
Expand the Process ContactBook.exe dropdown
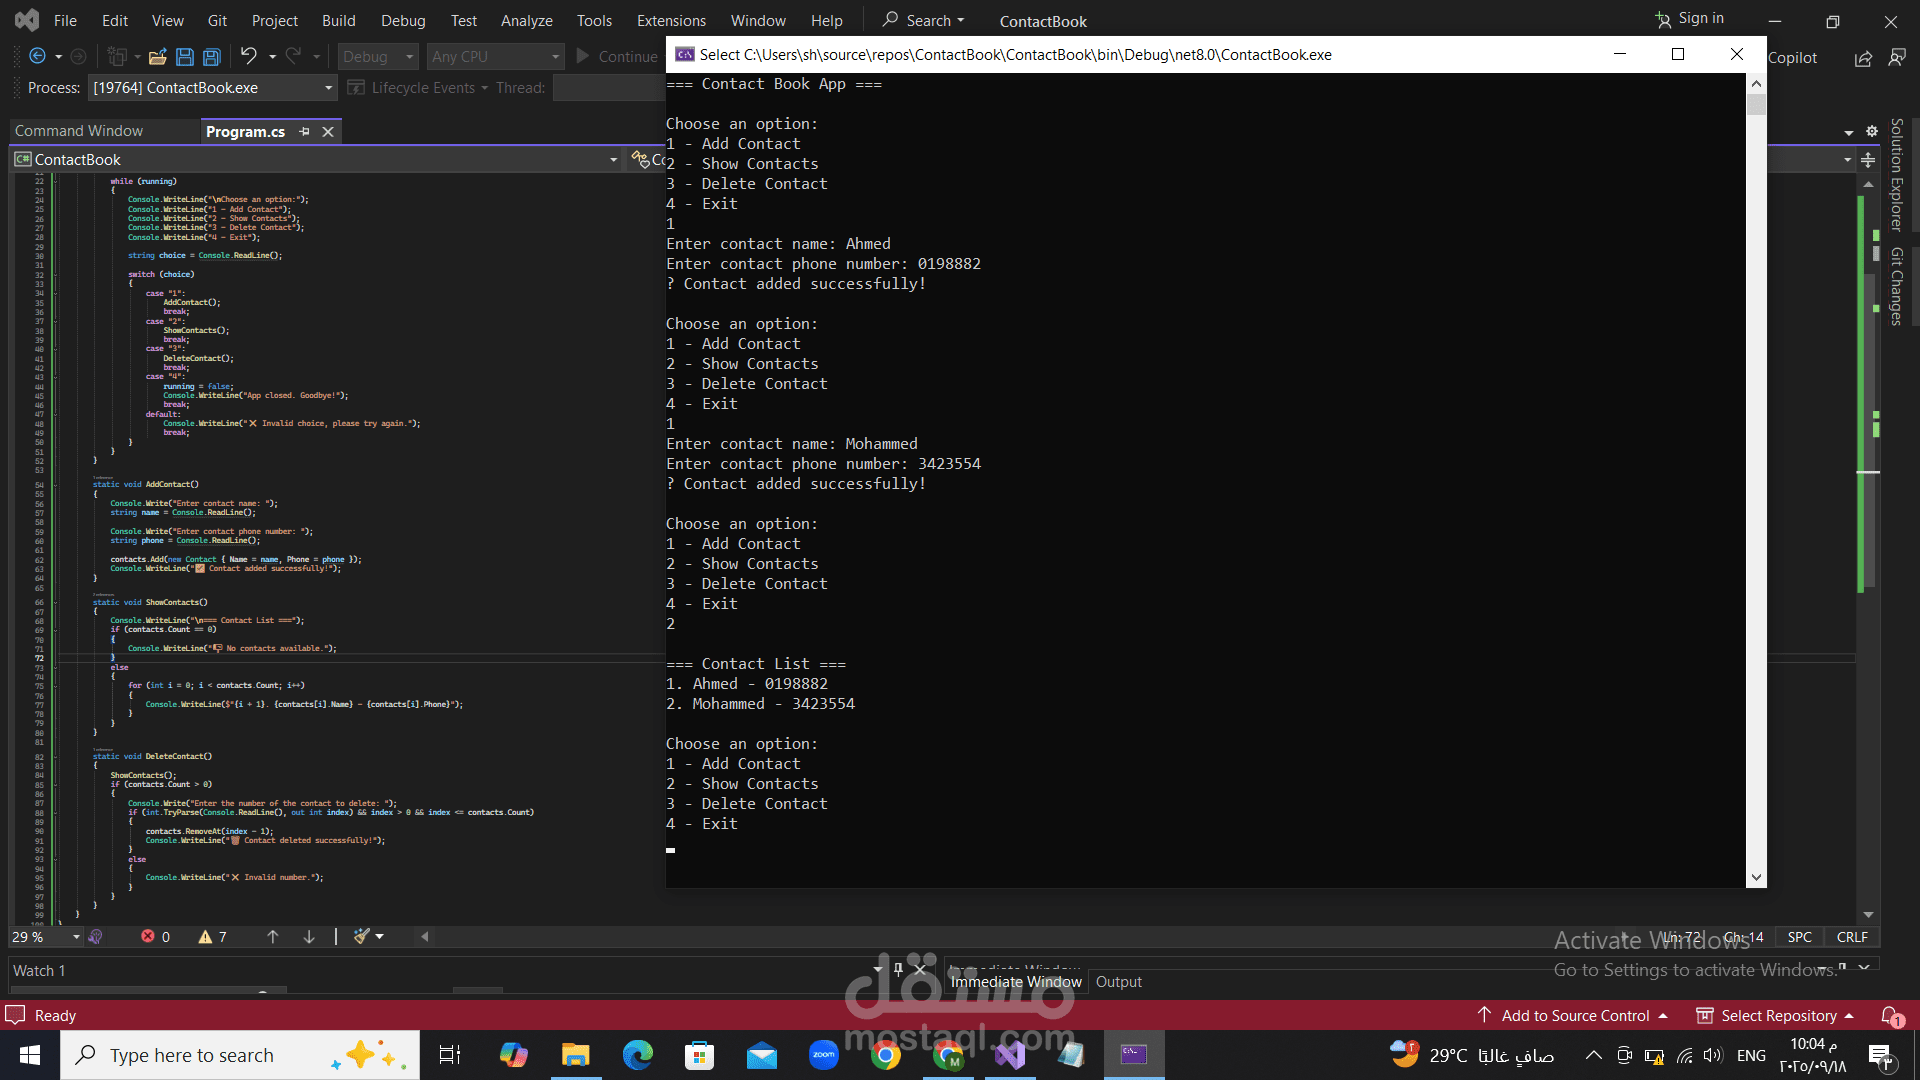[x=328, y=88]
